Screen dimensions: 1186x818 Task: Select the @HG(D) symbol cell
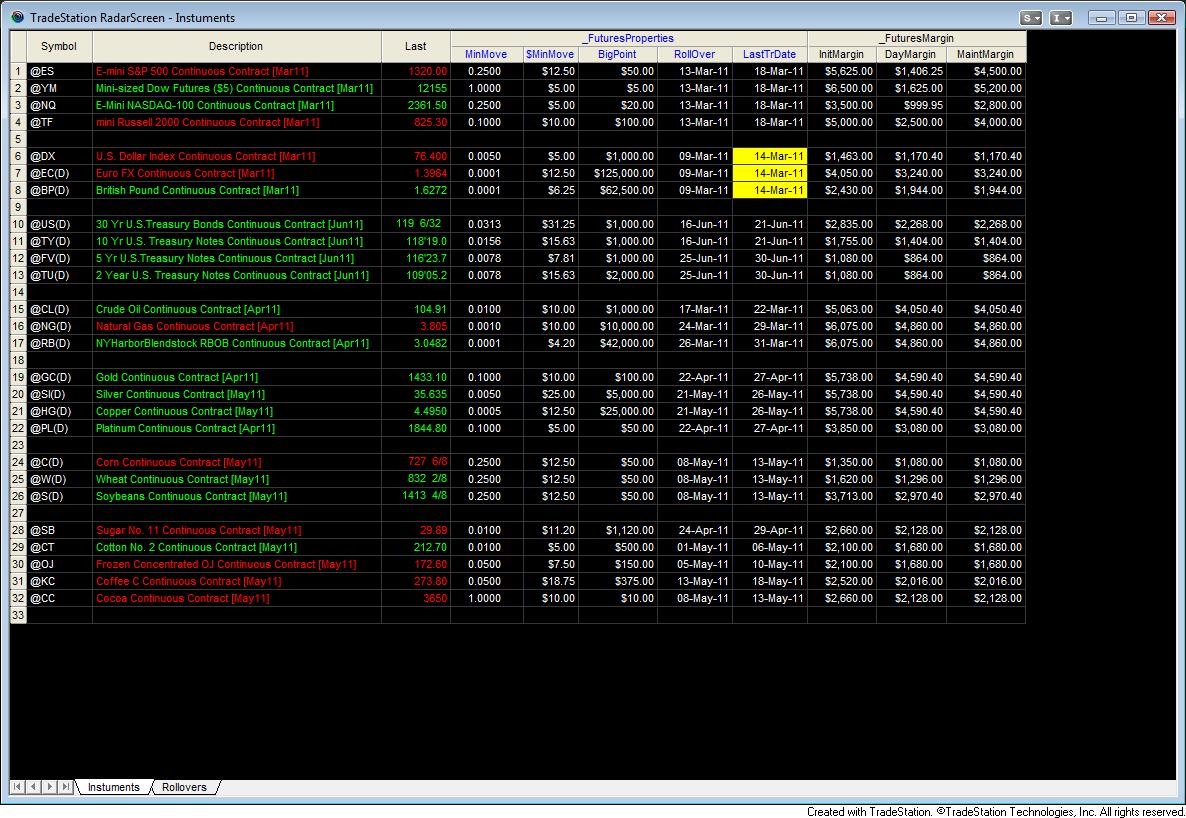(59, 412)
